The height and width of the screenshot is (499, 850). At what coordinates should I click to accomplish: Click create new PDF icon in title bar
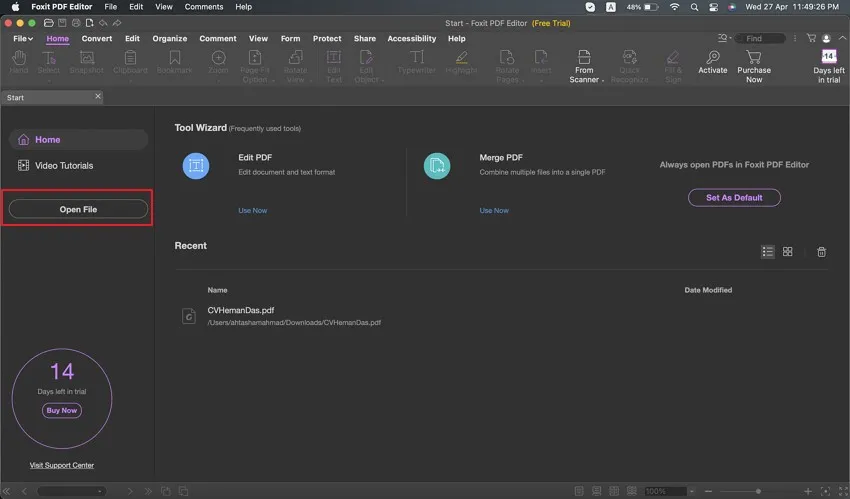(89, 23)
